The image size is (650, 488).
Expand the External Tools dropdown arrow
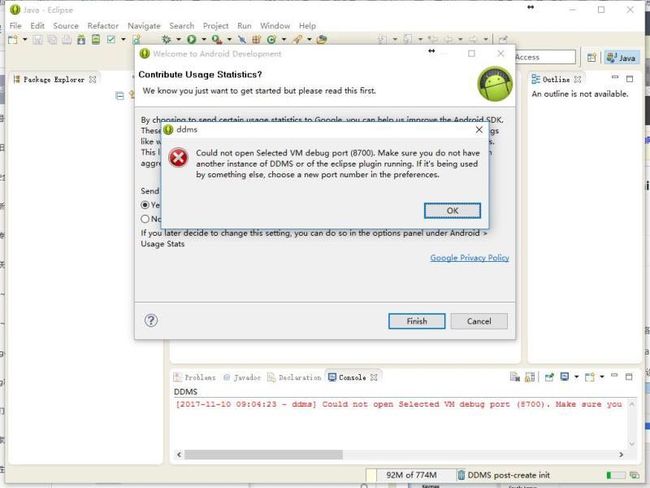[229, 39]
